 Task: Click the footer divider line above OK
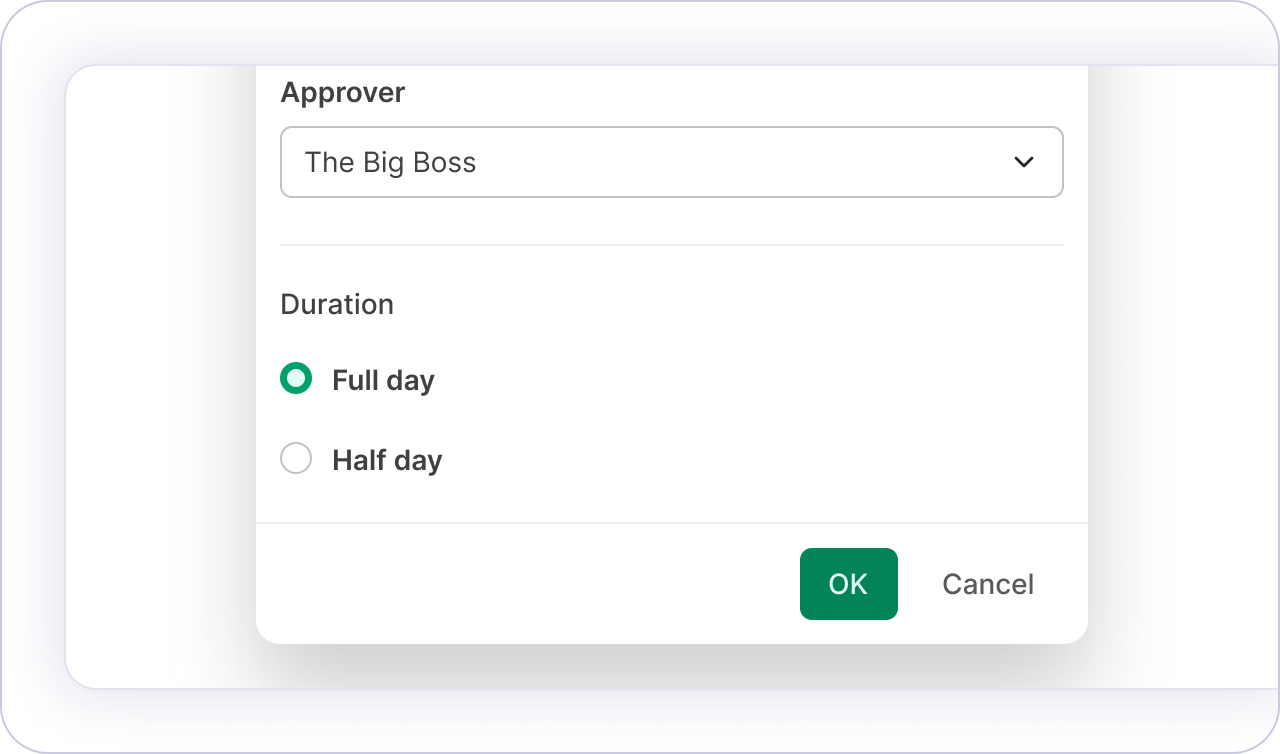(671, 523)
